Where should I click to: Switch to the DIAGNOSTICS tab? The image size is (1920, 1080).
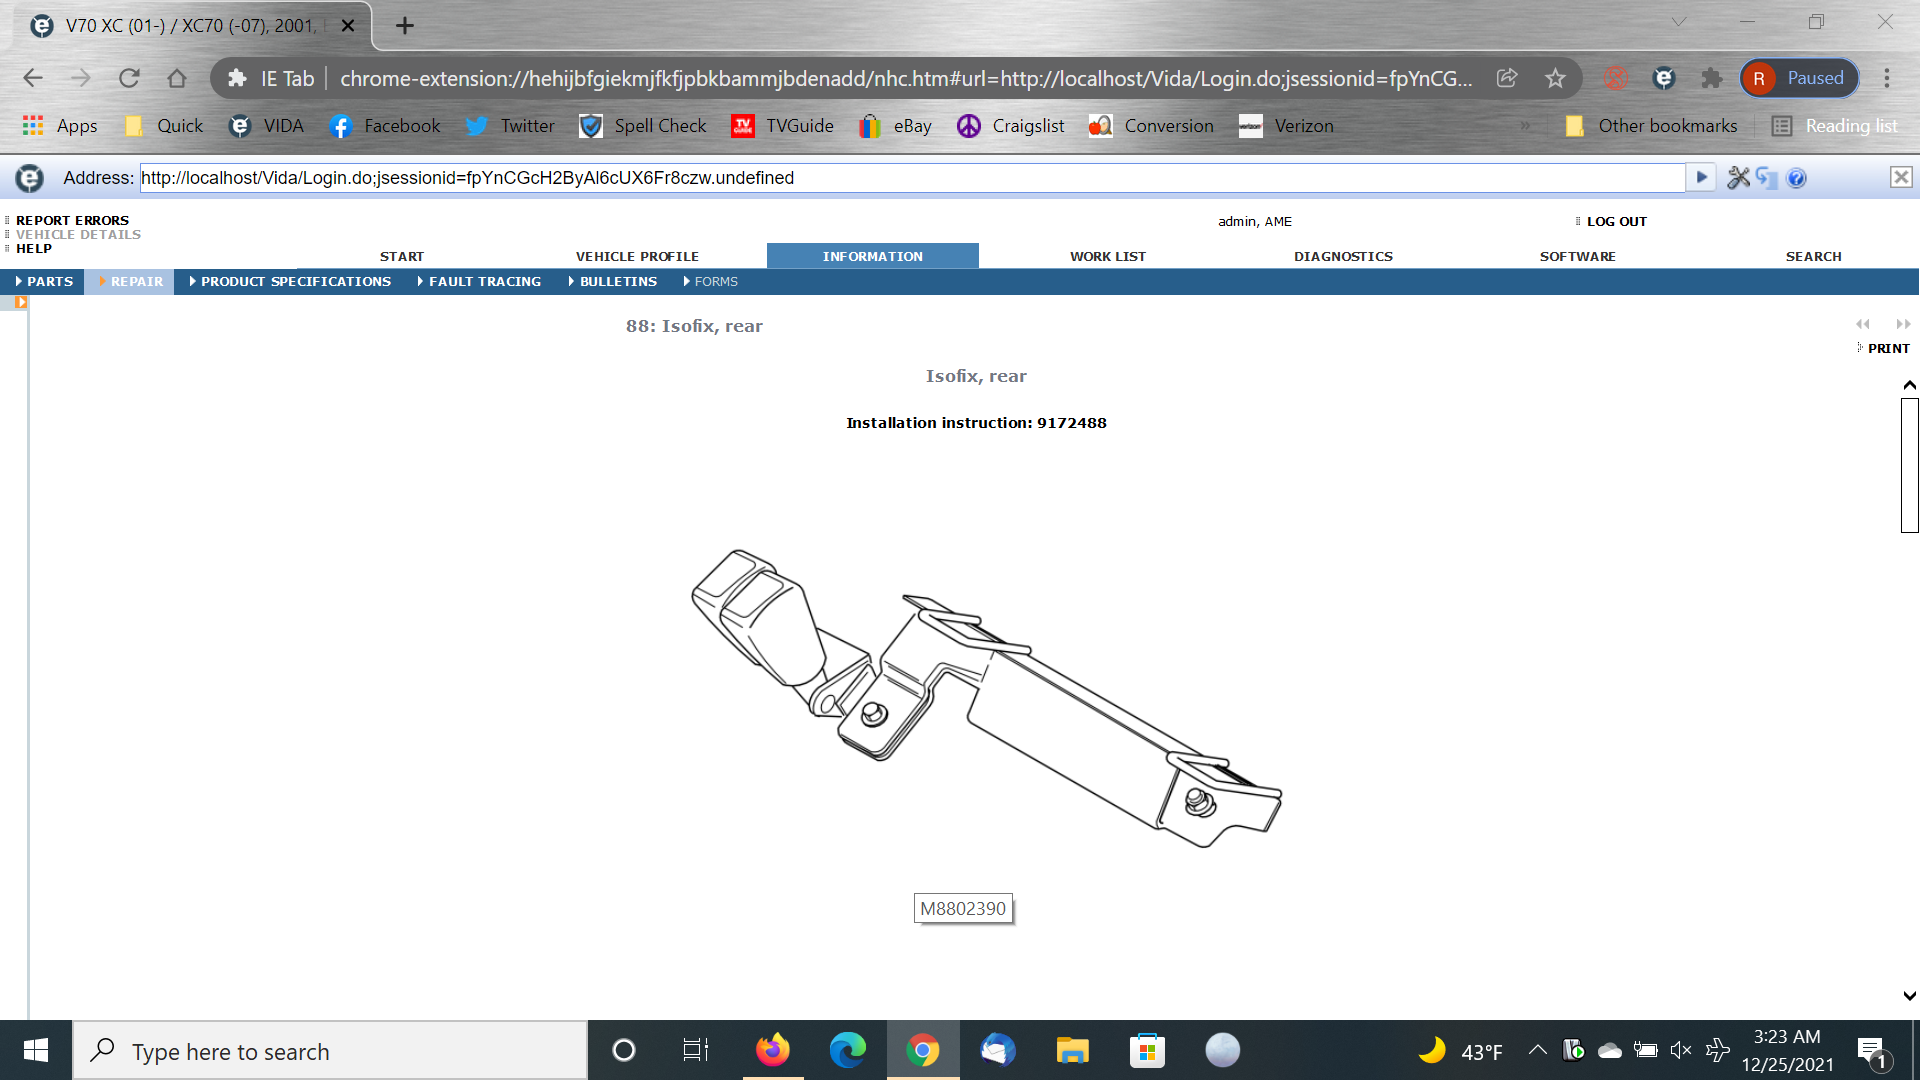1343,257
